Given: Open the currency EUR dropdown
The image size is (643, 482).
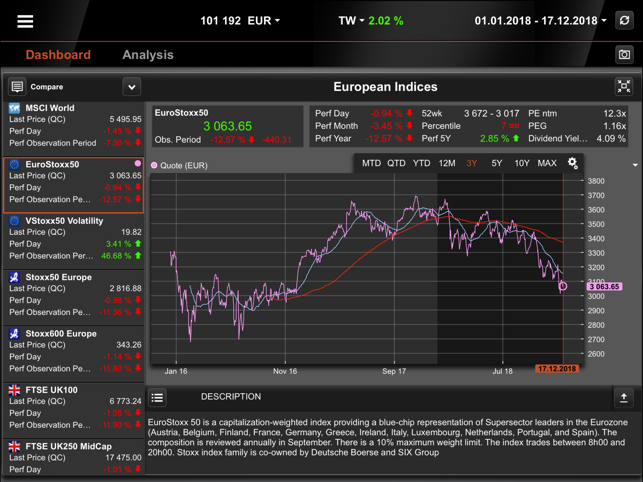Looking at the screenshot, I should coord(263,21).
